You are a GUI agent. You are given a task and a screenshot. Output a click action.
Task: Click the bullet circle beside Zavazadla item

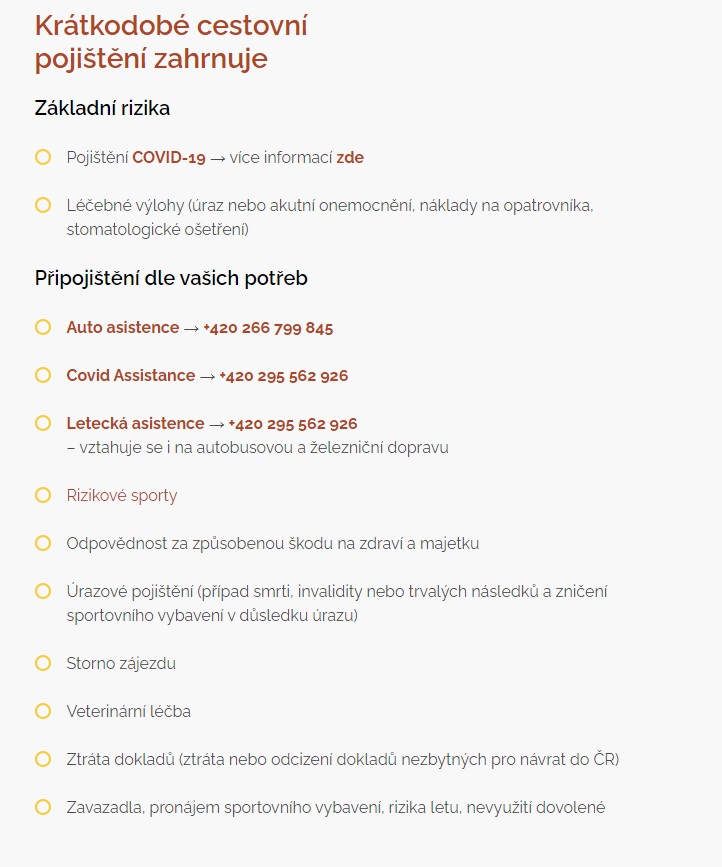[43, 807]
